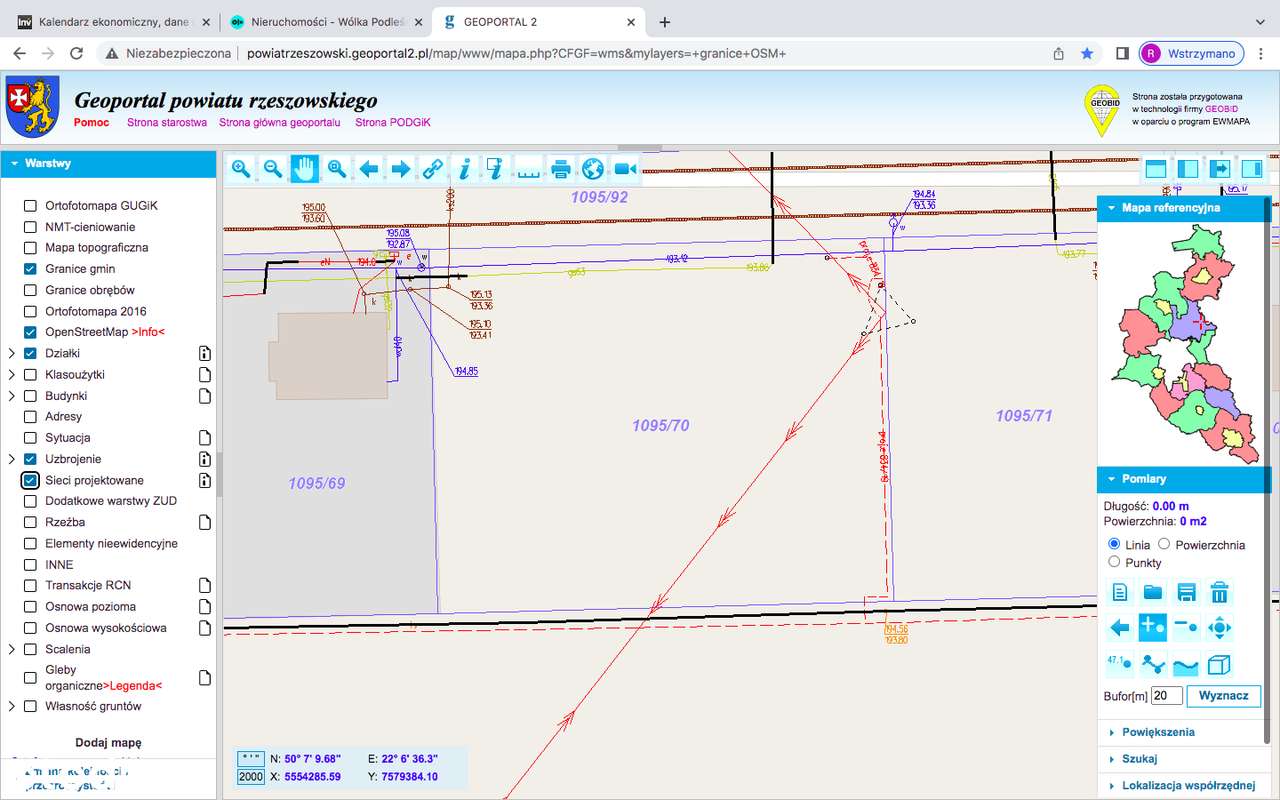Expand the Działki layer tree
Screen dimensions: 1280x800
point(11,353)
